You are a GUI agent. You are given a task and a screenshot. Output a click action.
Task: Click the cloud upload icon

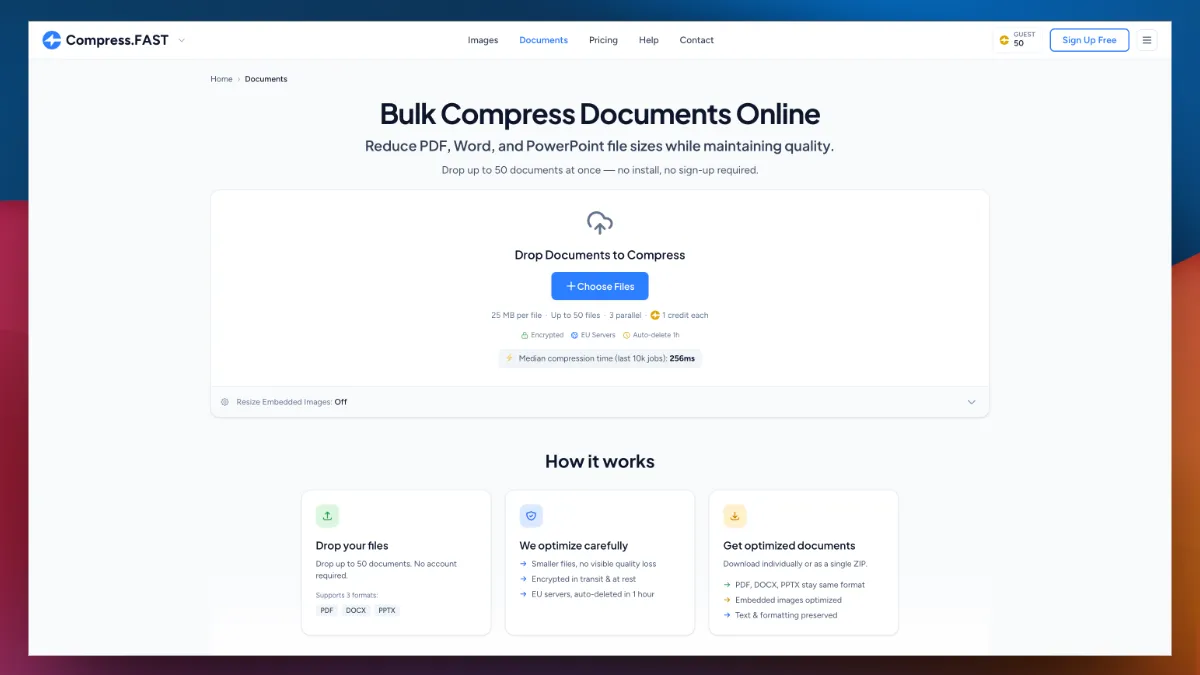tap(600, 223)
